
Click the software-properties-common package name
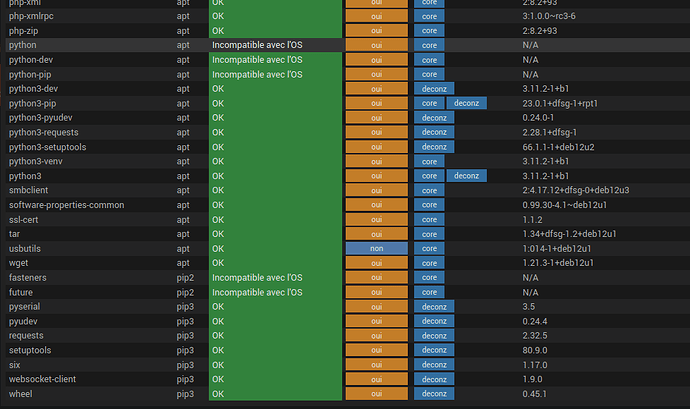(66, 205)
